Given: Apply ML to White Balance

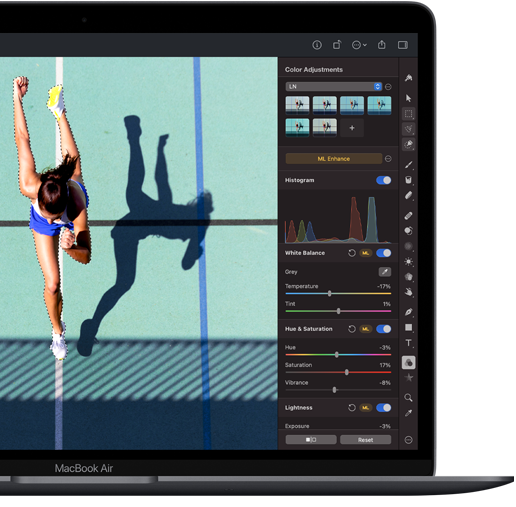Looking at the screenshot, I should (x=366, y=253).
